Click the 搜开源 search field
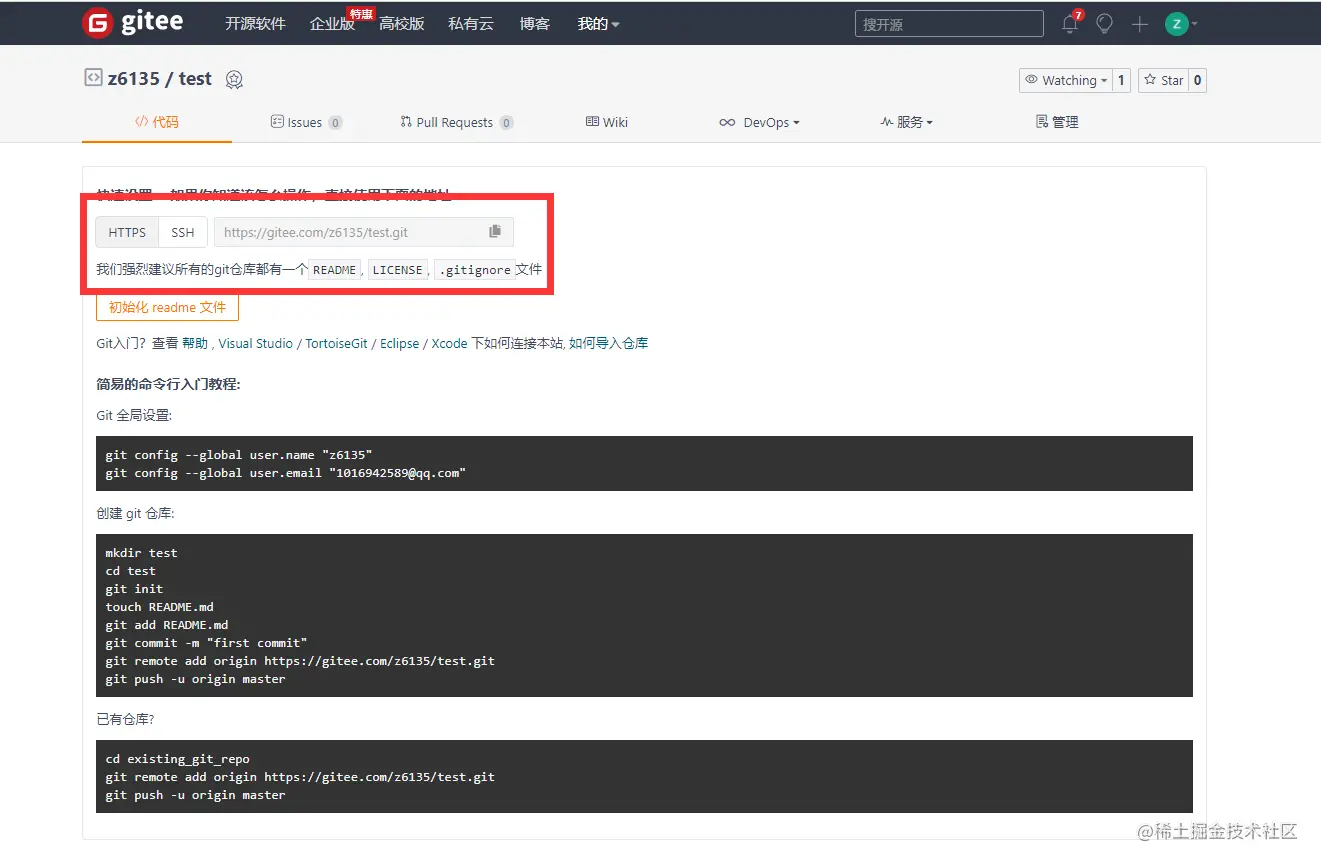This screenshot has width=1321, height=865. click(x=949, y=24)
